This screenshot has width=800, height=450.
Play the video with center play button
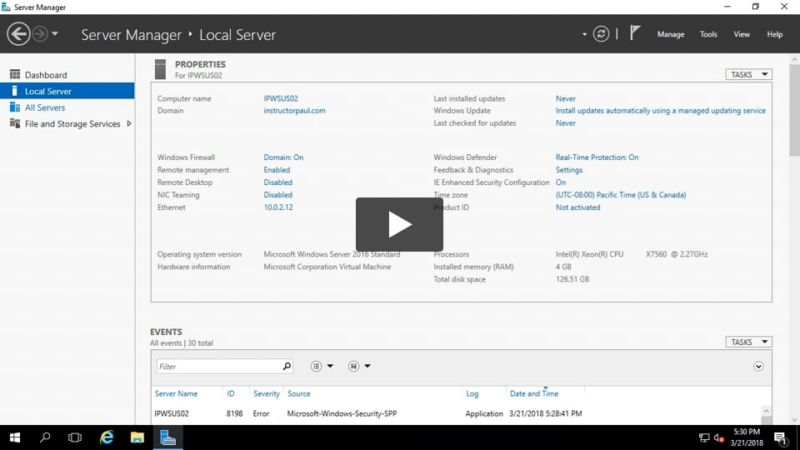pyautogui.click(x=399, y=224)
